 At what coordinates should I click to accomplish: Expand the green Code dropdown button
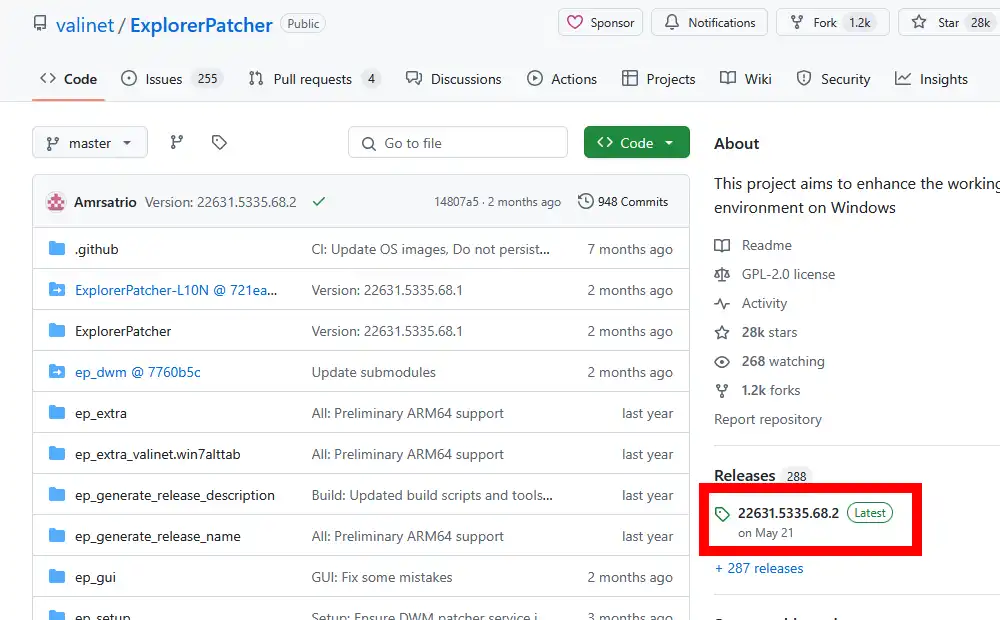point(636,142)
